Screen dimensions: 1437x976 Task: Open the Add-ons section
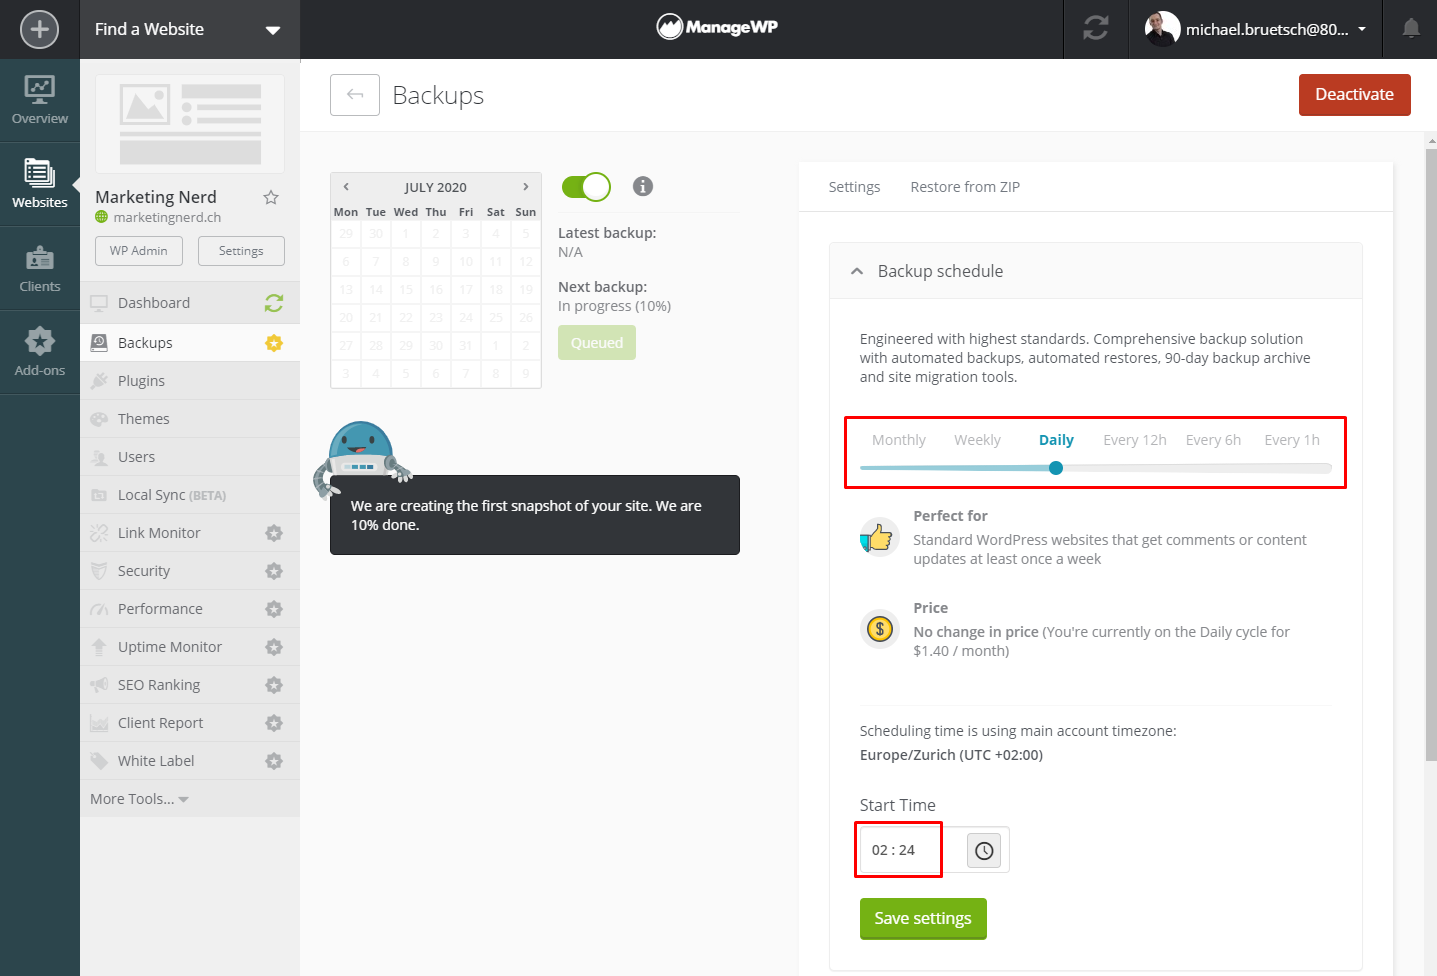click(40, 352)
